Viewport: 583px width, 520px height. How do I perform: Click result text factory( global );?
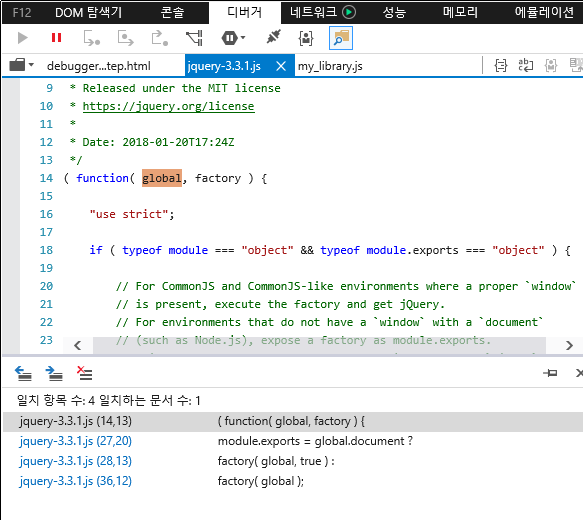261,481
